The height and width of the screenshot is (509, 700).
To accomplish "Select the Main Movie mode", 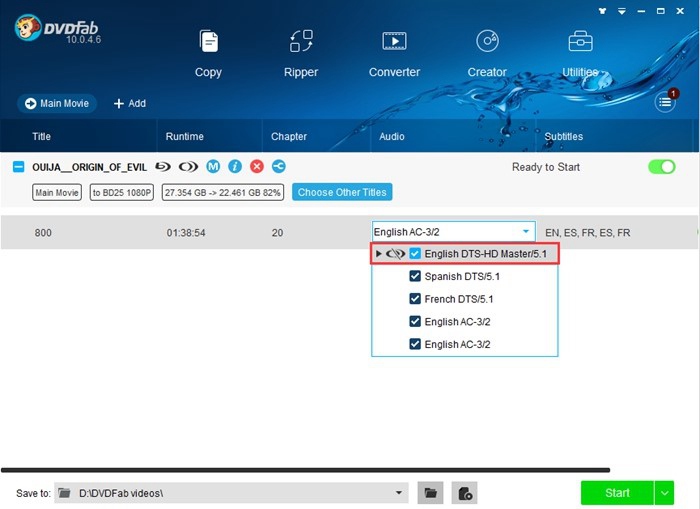I will click(x=57, y=103).
